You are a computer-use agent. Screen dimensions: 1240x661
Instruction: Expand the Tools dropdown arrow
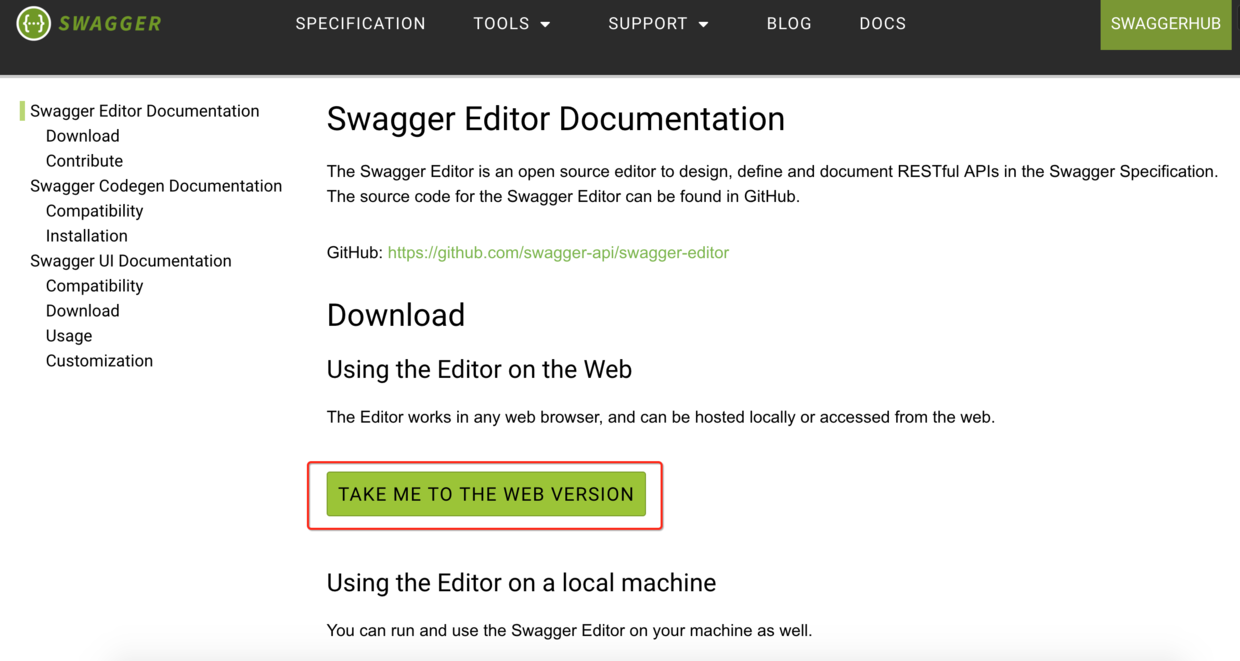pyautogui.click(x=545, y=24)
